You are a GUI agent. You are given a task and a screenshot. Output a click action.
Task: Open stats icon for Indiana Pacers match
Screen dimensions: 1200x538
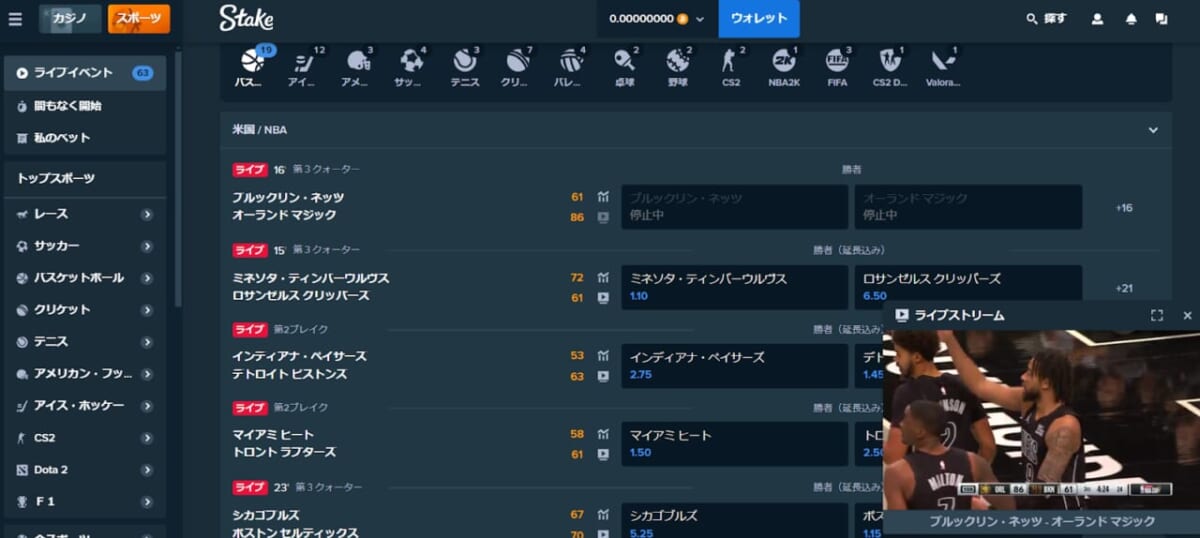[602, 356]
